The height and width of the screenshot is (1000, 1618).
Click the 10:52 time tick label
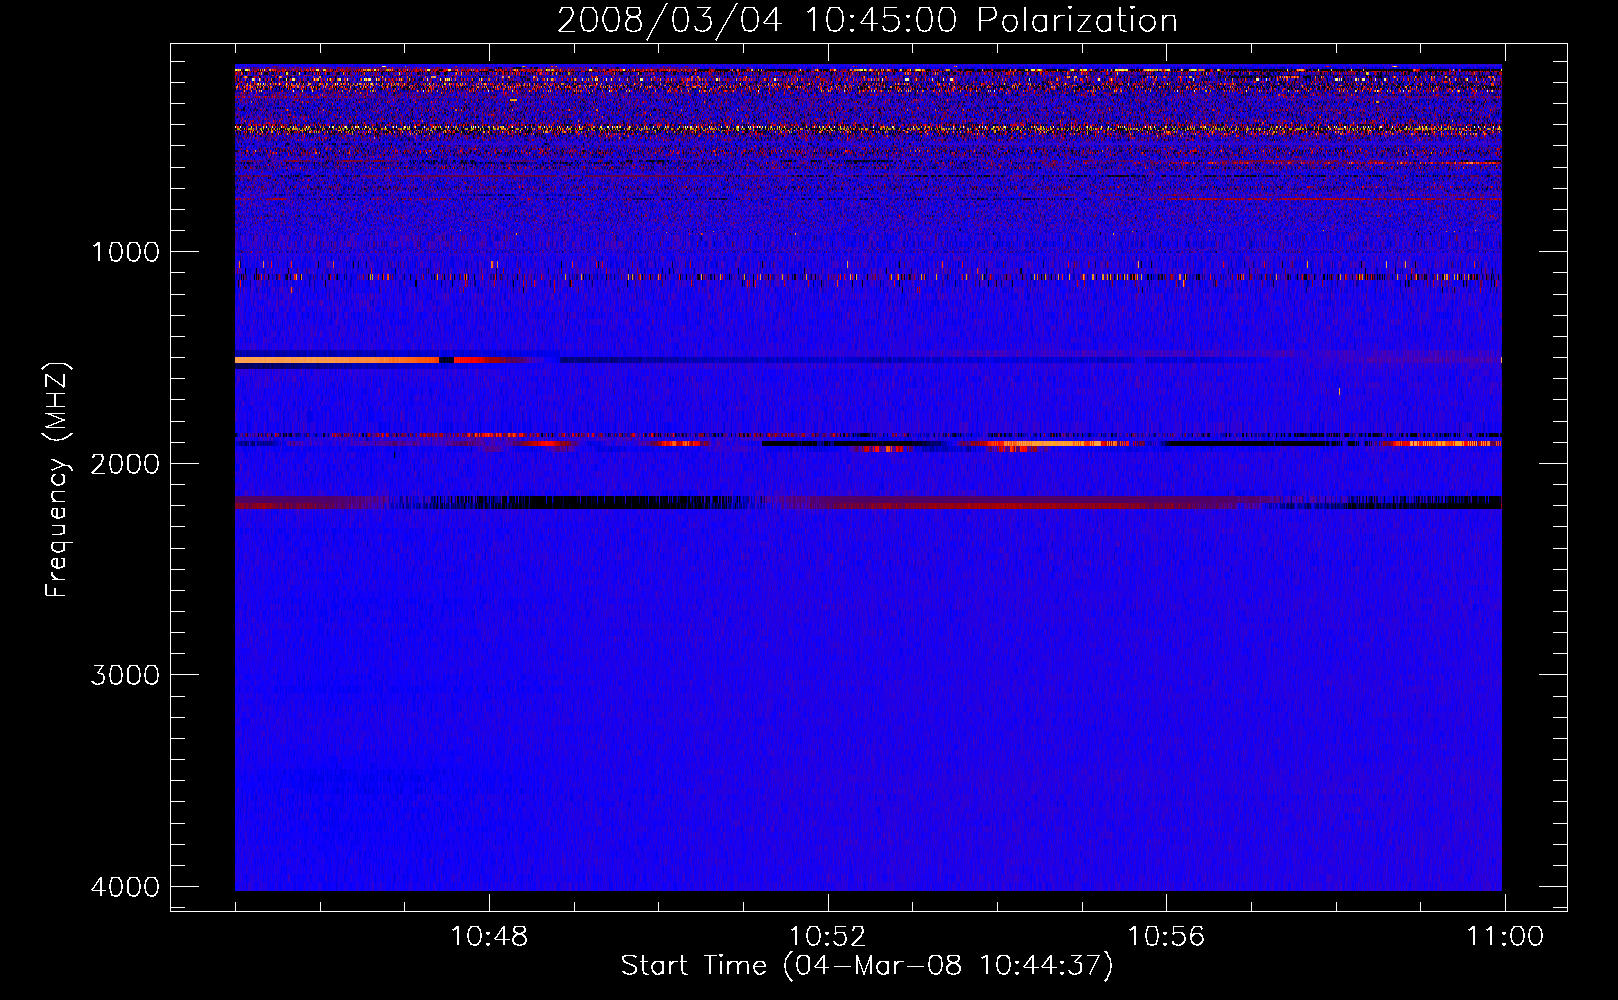(827, 937)
